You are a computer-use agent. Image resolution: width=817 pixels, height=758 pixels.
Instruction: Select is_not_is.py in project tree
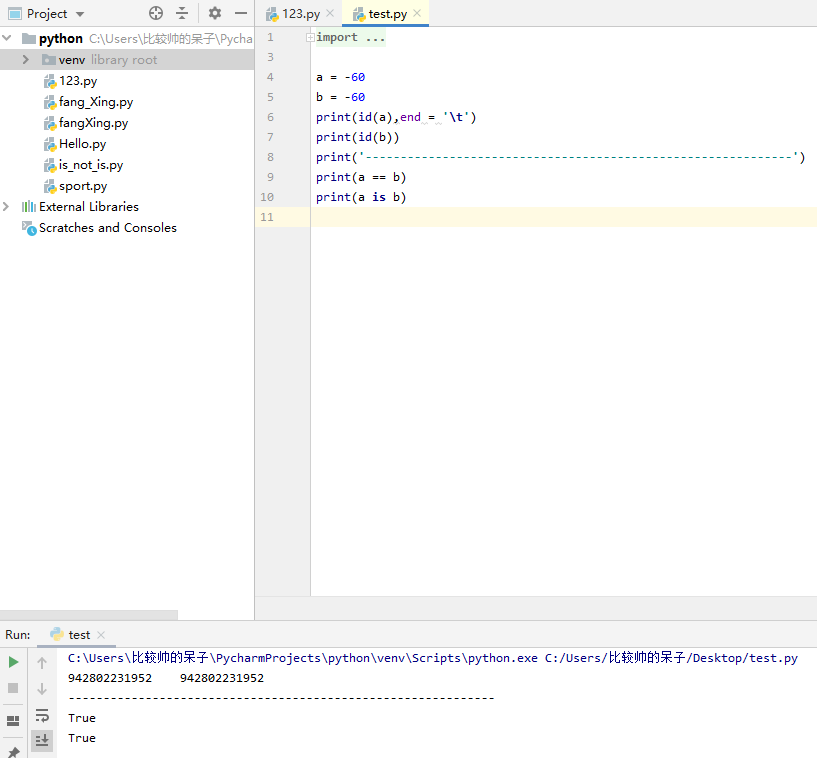[91, 165]
